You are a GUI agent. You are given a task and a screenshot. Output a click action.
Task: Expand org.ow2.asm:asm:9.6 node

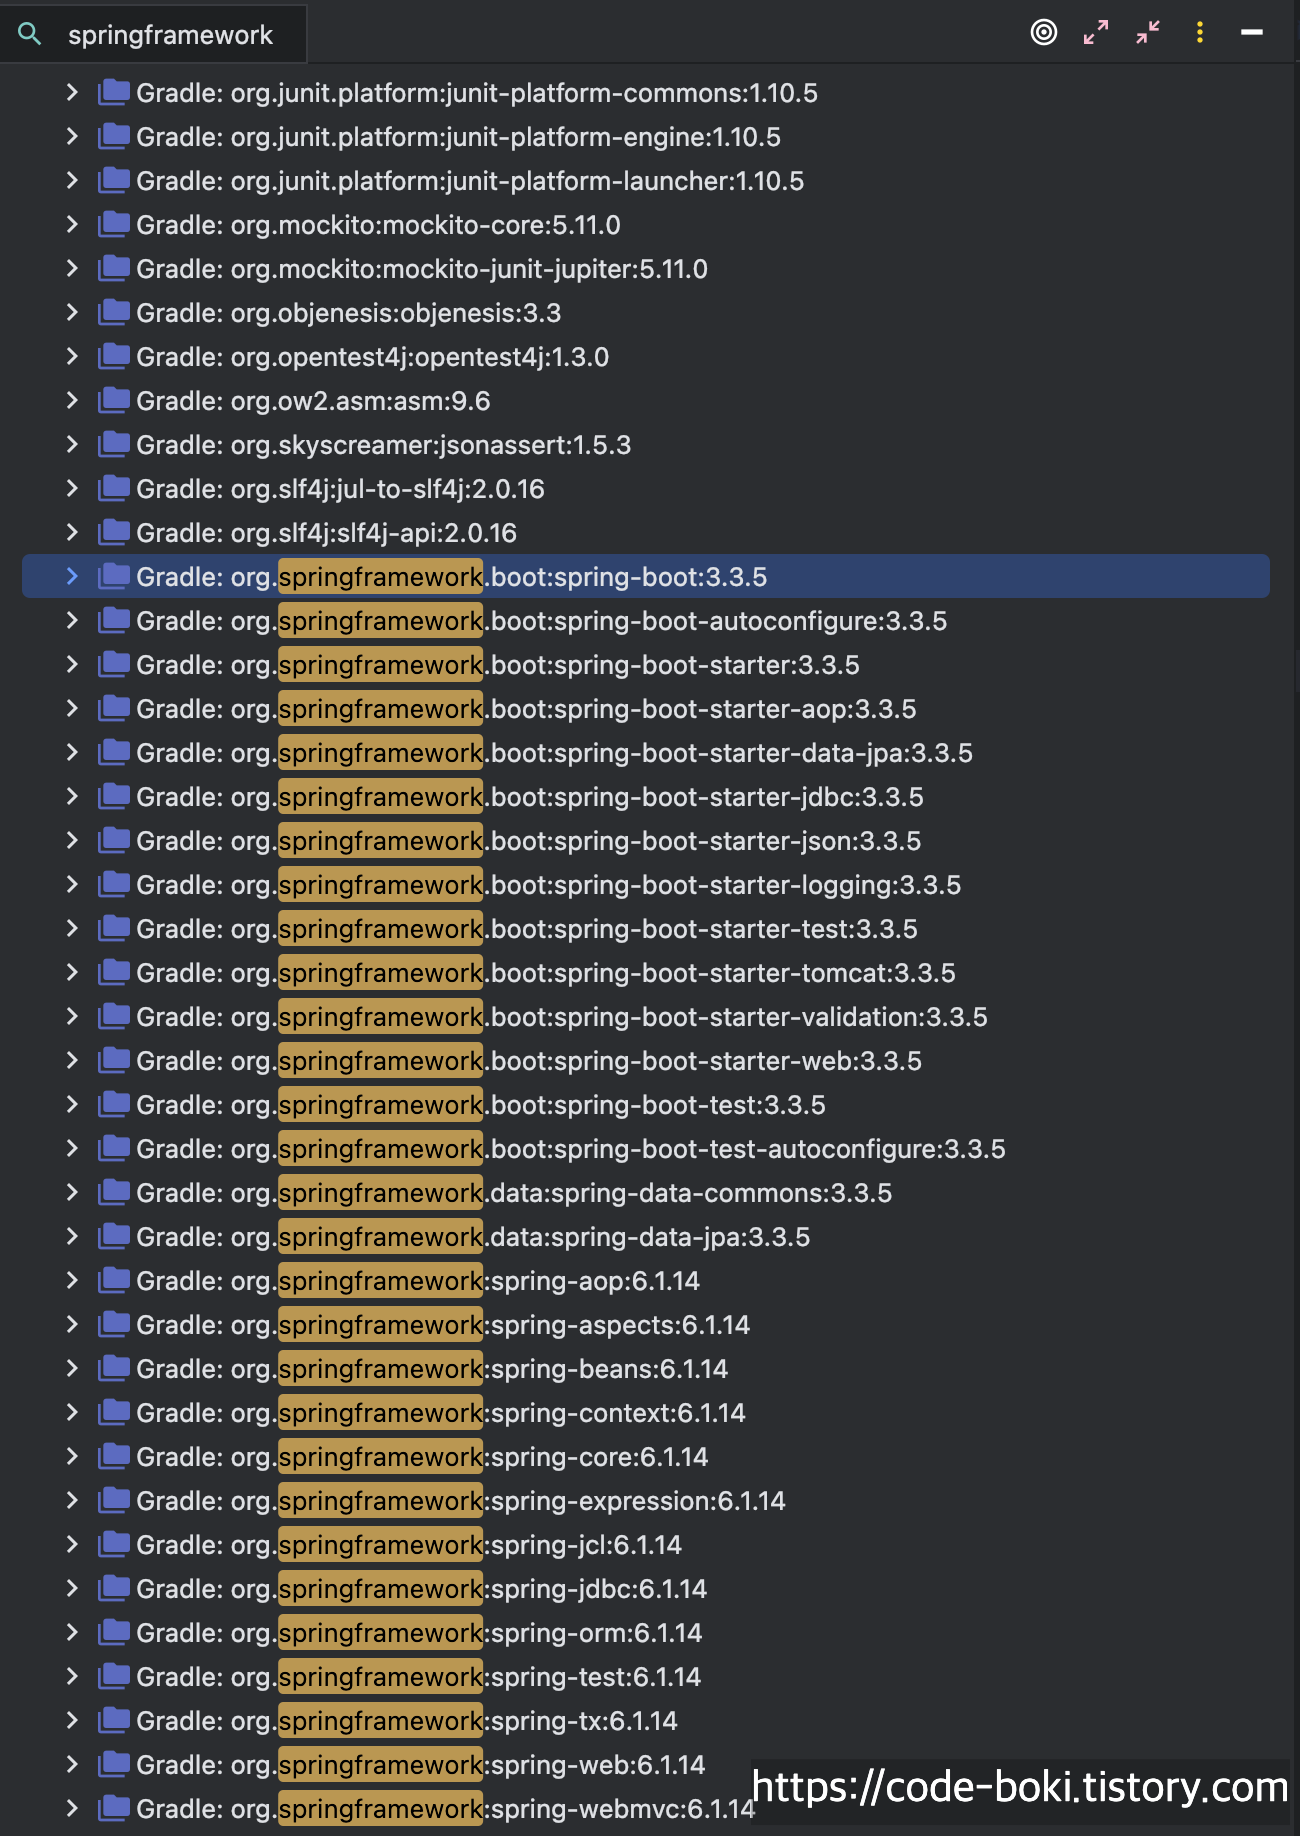pyautogui.click(x=72, y=400)
